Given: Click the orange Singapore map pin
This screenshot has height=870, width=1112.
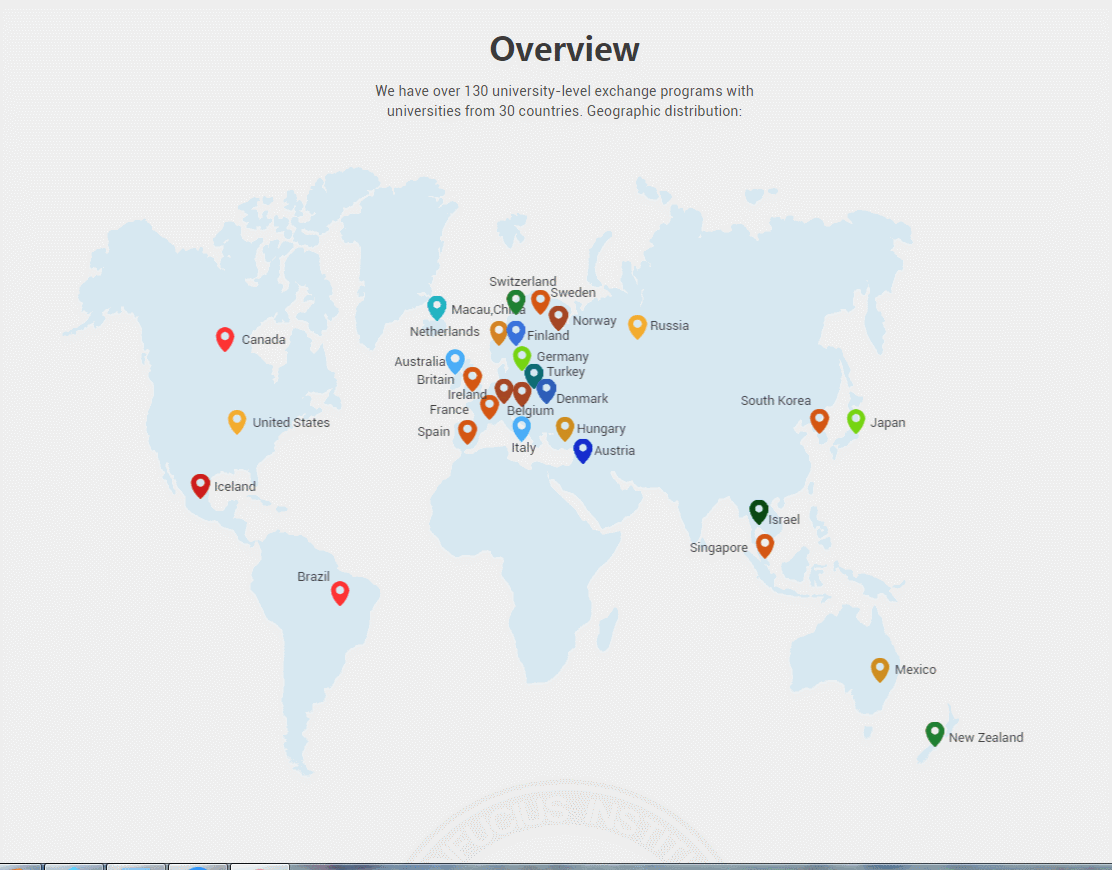Looking at the screenshot, I should 765,545.
